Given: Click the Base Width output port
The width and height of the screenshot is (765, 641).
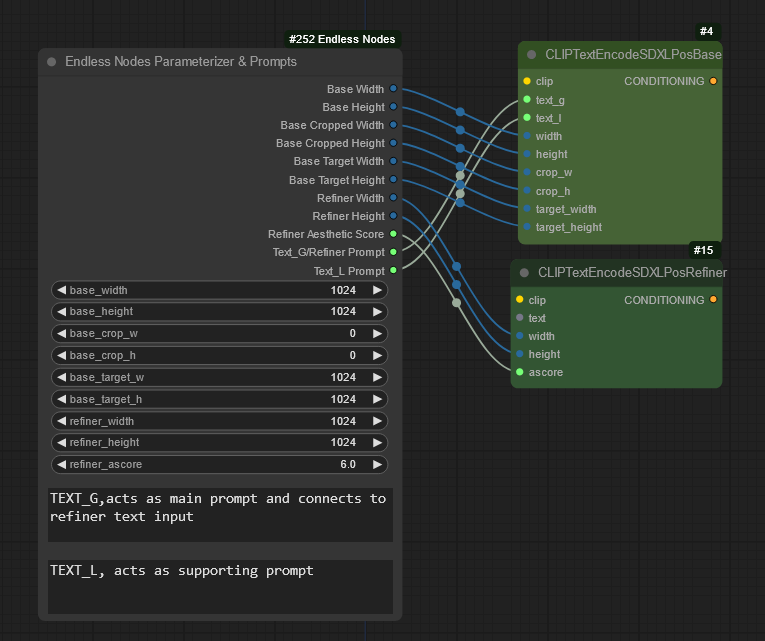Looking at the screenshot, I should pos(393,89).
